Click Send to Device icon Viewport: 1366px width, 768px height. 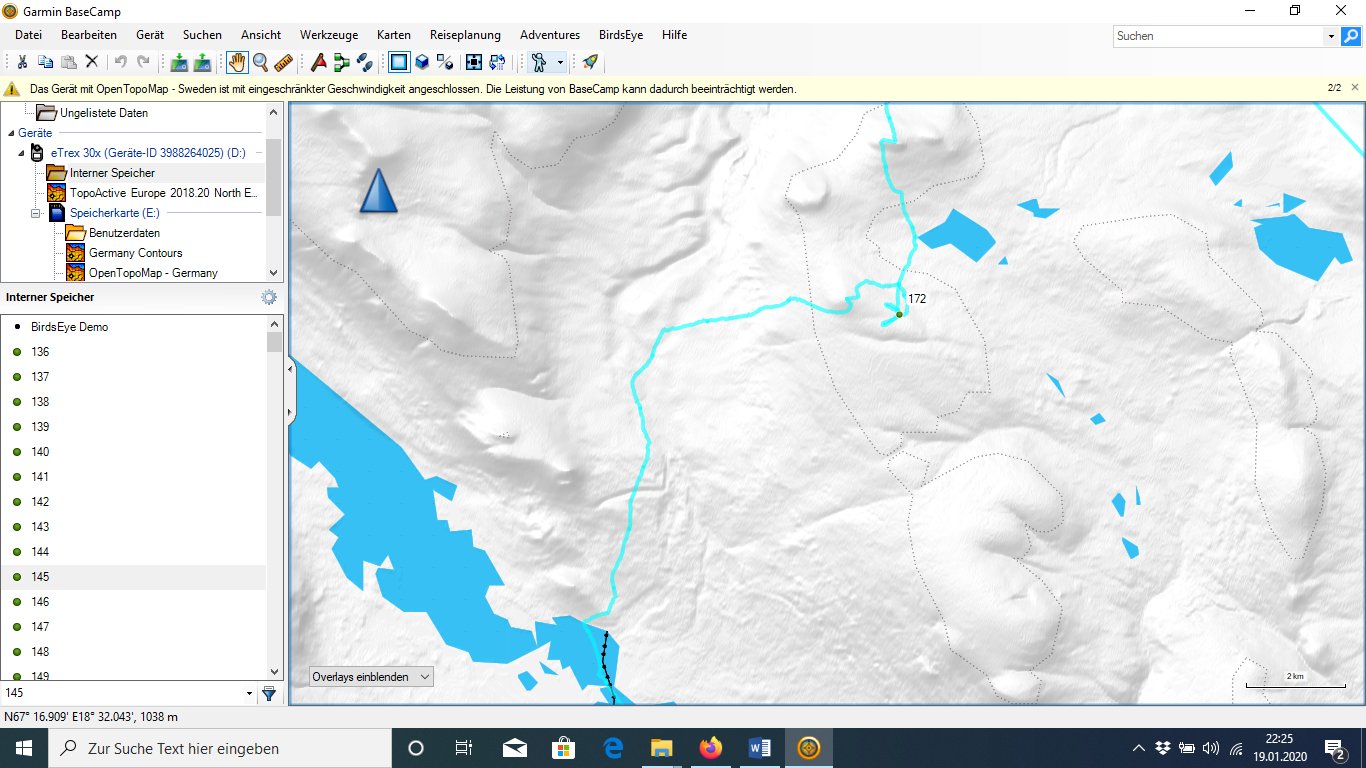pyautogui.click(x=179, y=62)
